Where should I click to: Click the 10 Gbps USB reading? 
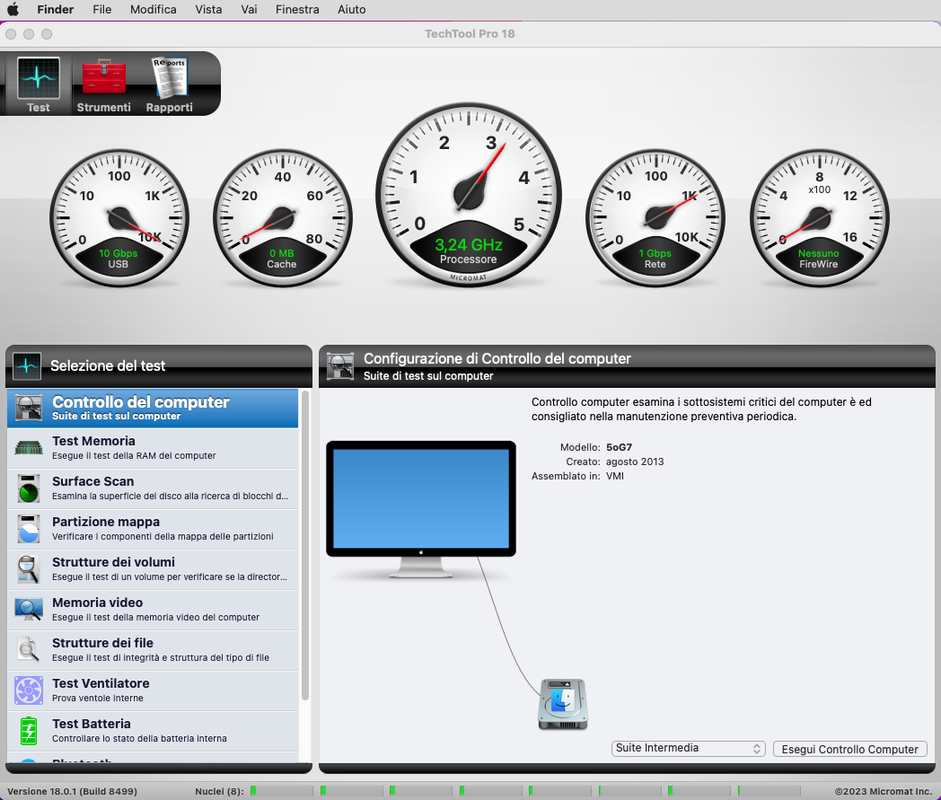coord(118,253)
